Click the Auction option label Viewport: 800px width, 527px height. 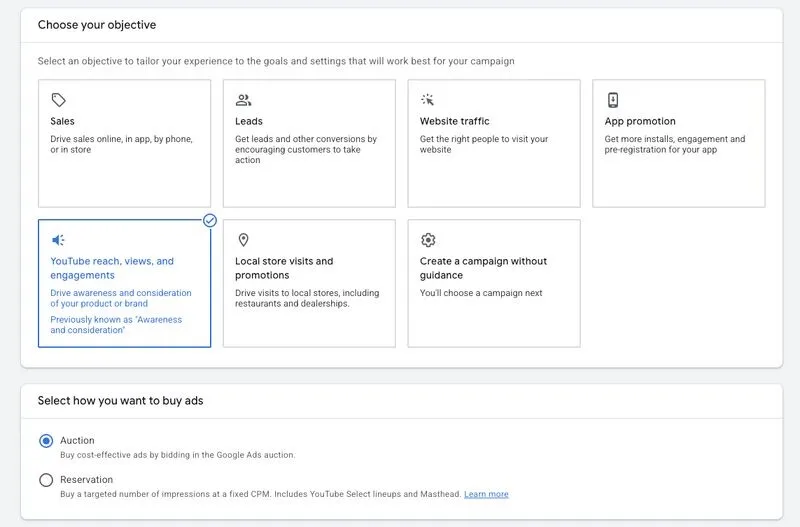[77, 440]
